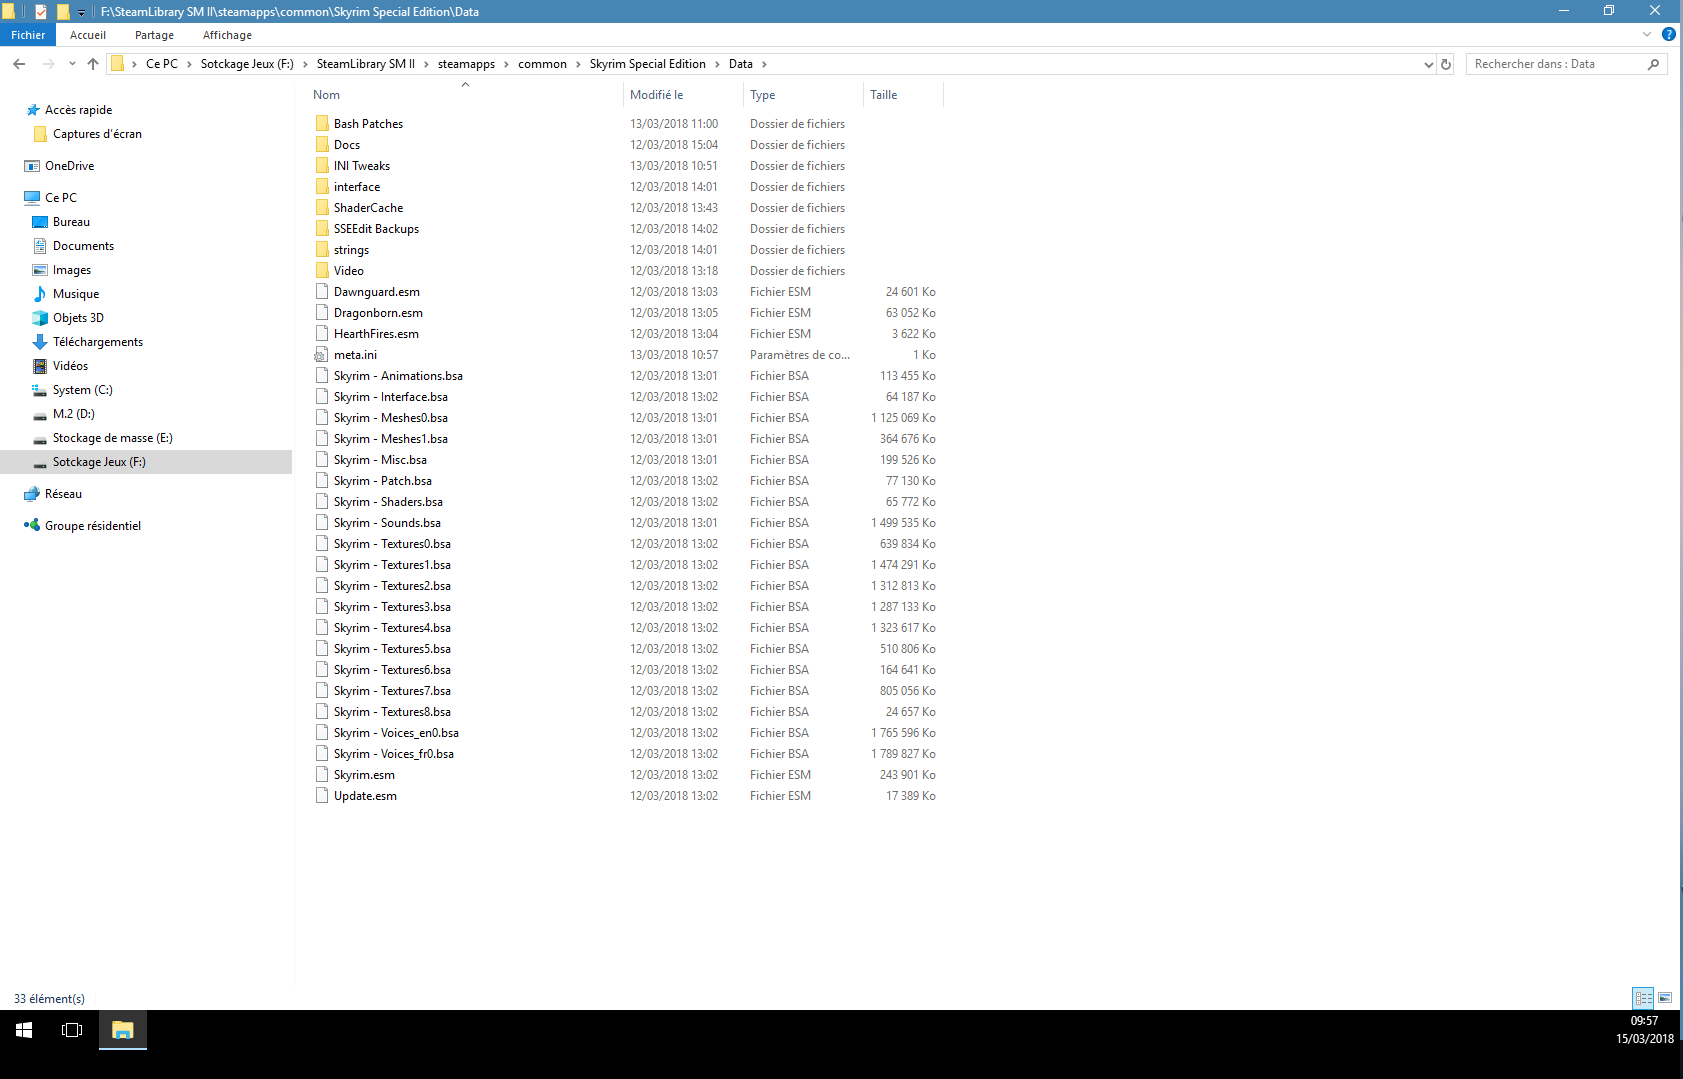The width and height of the screenshot is (1683, 1079).
Task: Switch to large icons view
Action: click(x=1665, y=998)
